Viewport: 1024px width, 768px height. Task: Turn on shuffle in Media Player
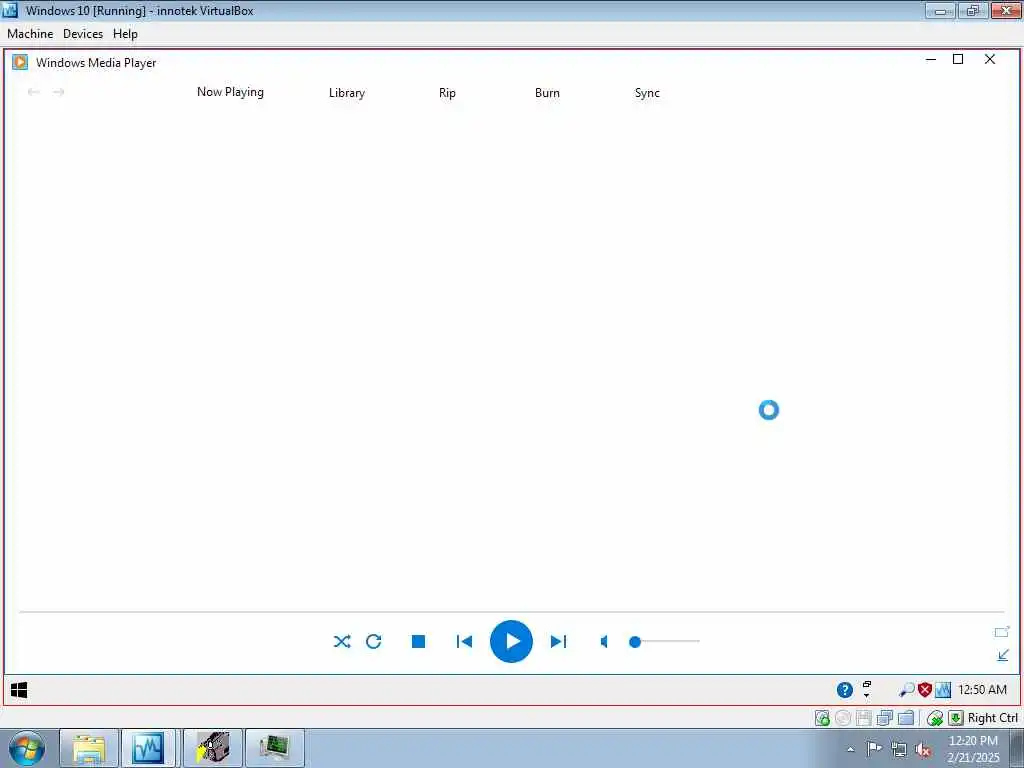pyautogui.click(x=342, y=641)
